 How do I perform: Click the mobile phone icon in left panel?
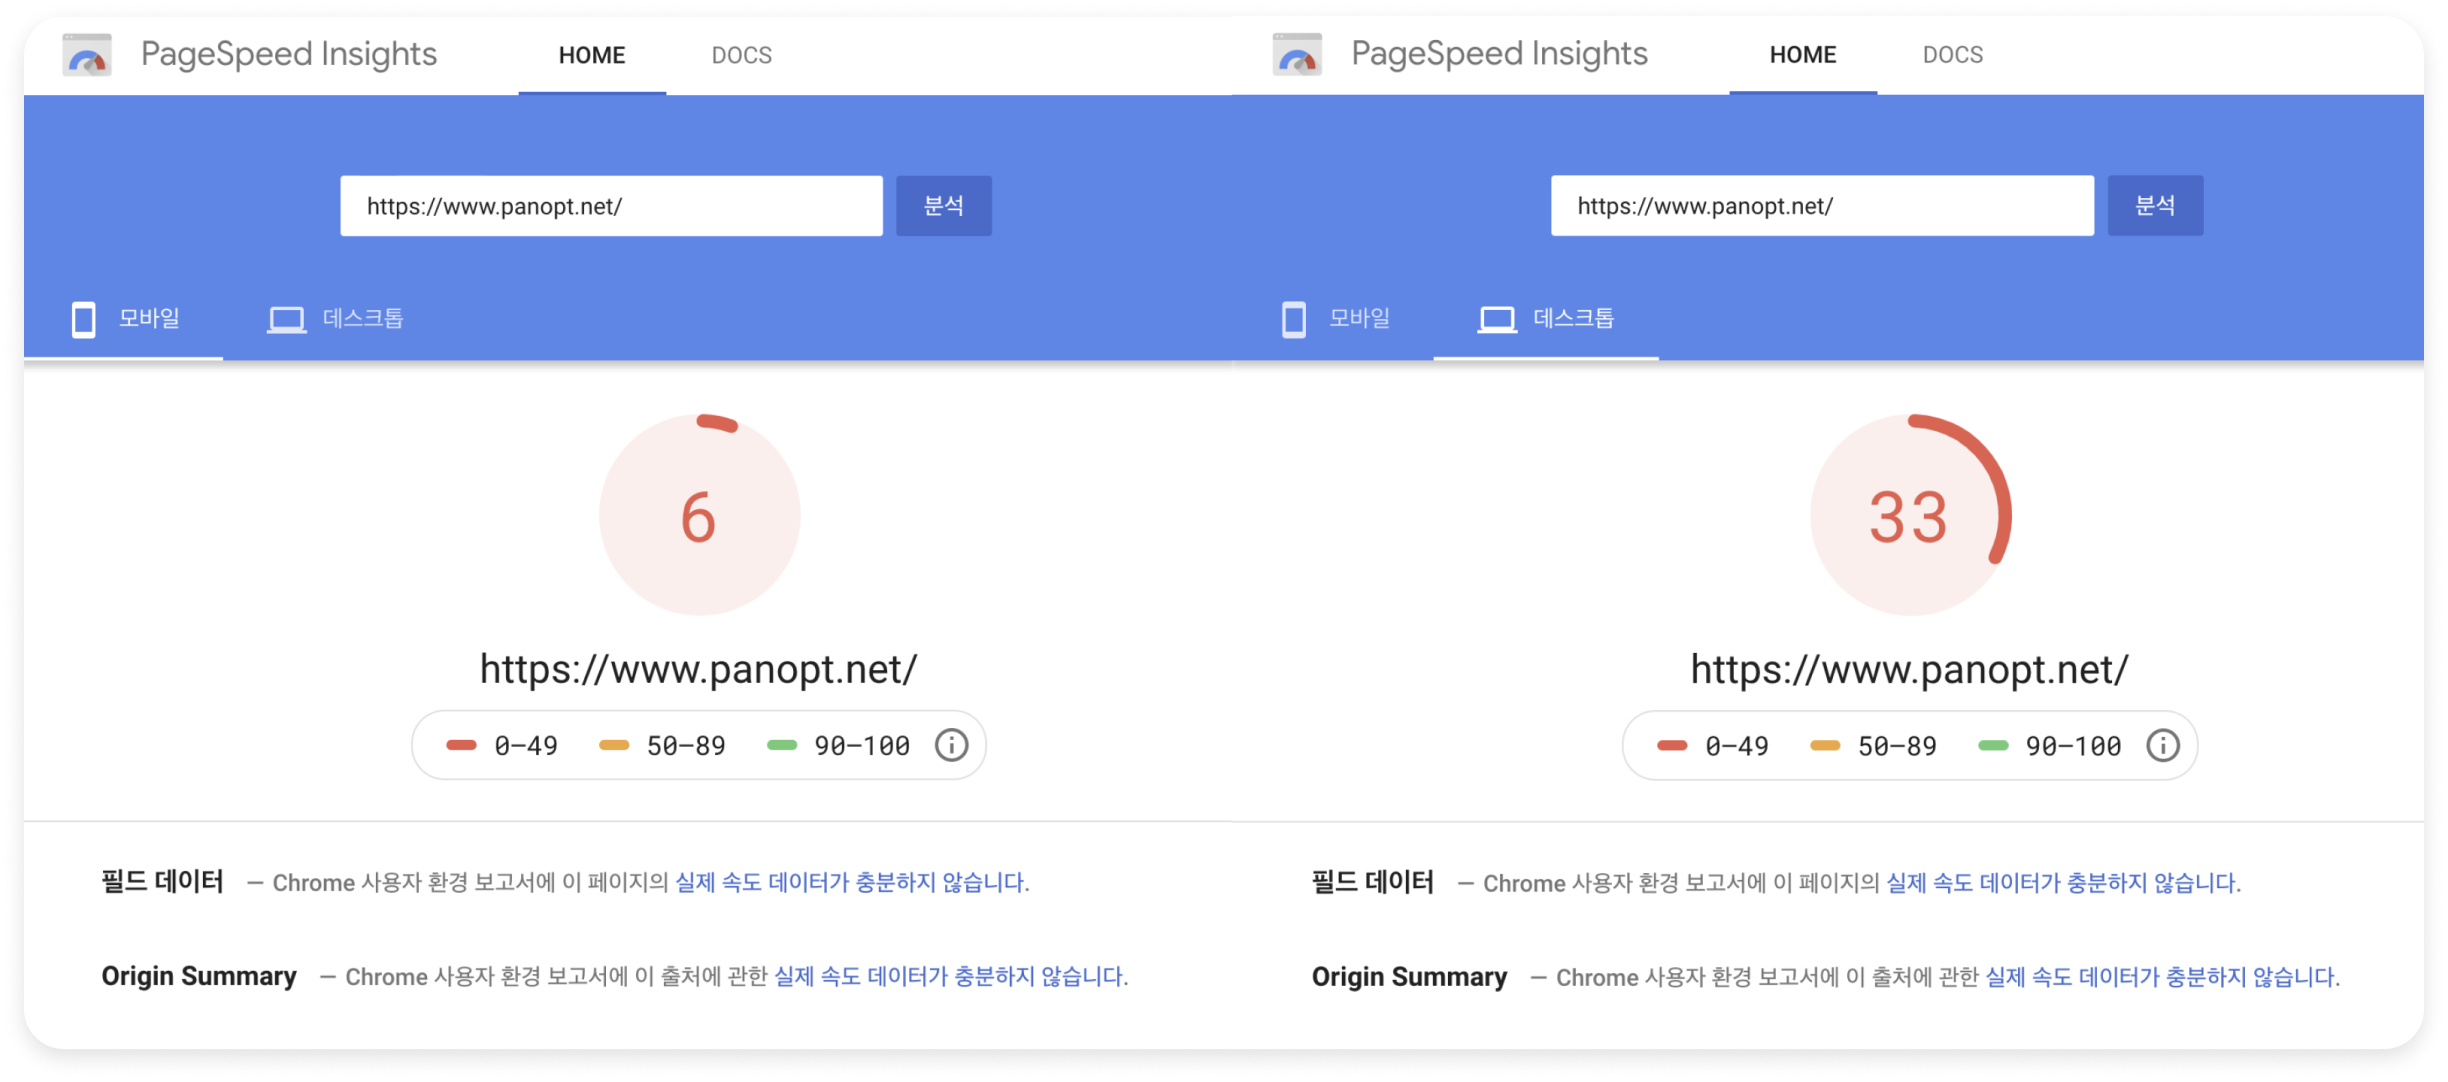tap(84, 320)
